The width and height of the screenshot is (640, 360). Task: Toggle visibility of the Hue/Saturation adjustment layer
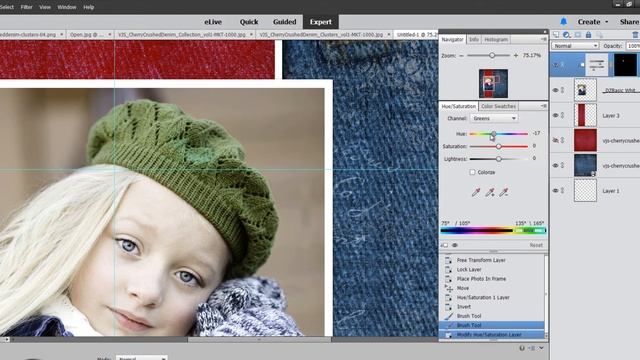point(556,65)
